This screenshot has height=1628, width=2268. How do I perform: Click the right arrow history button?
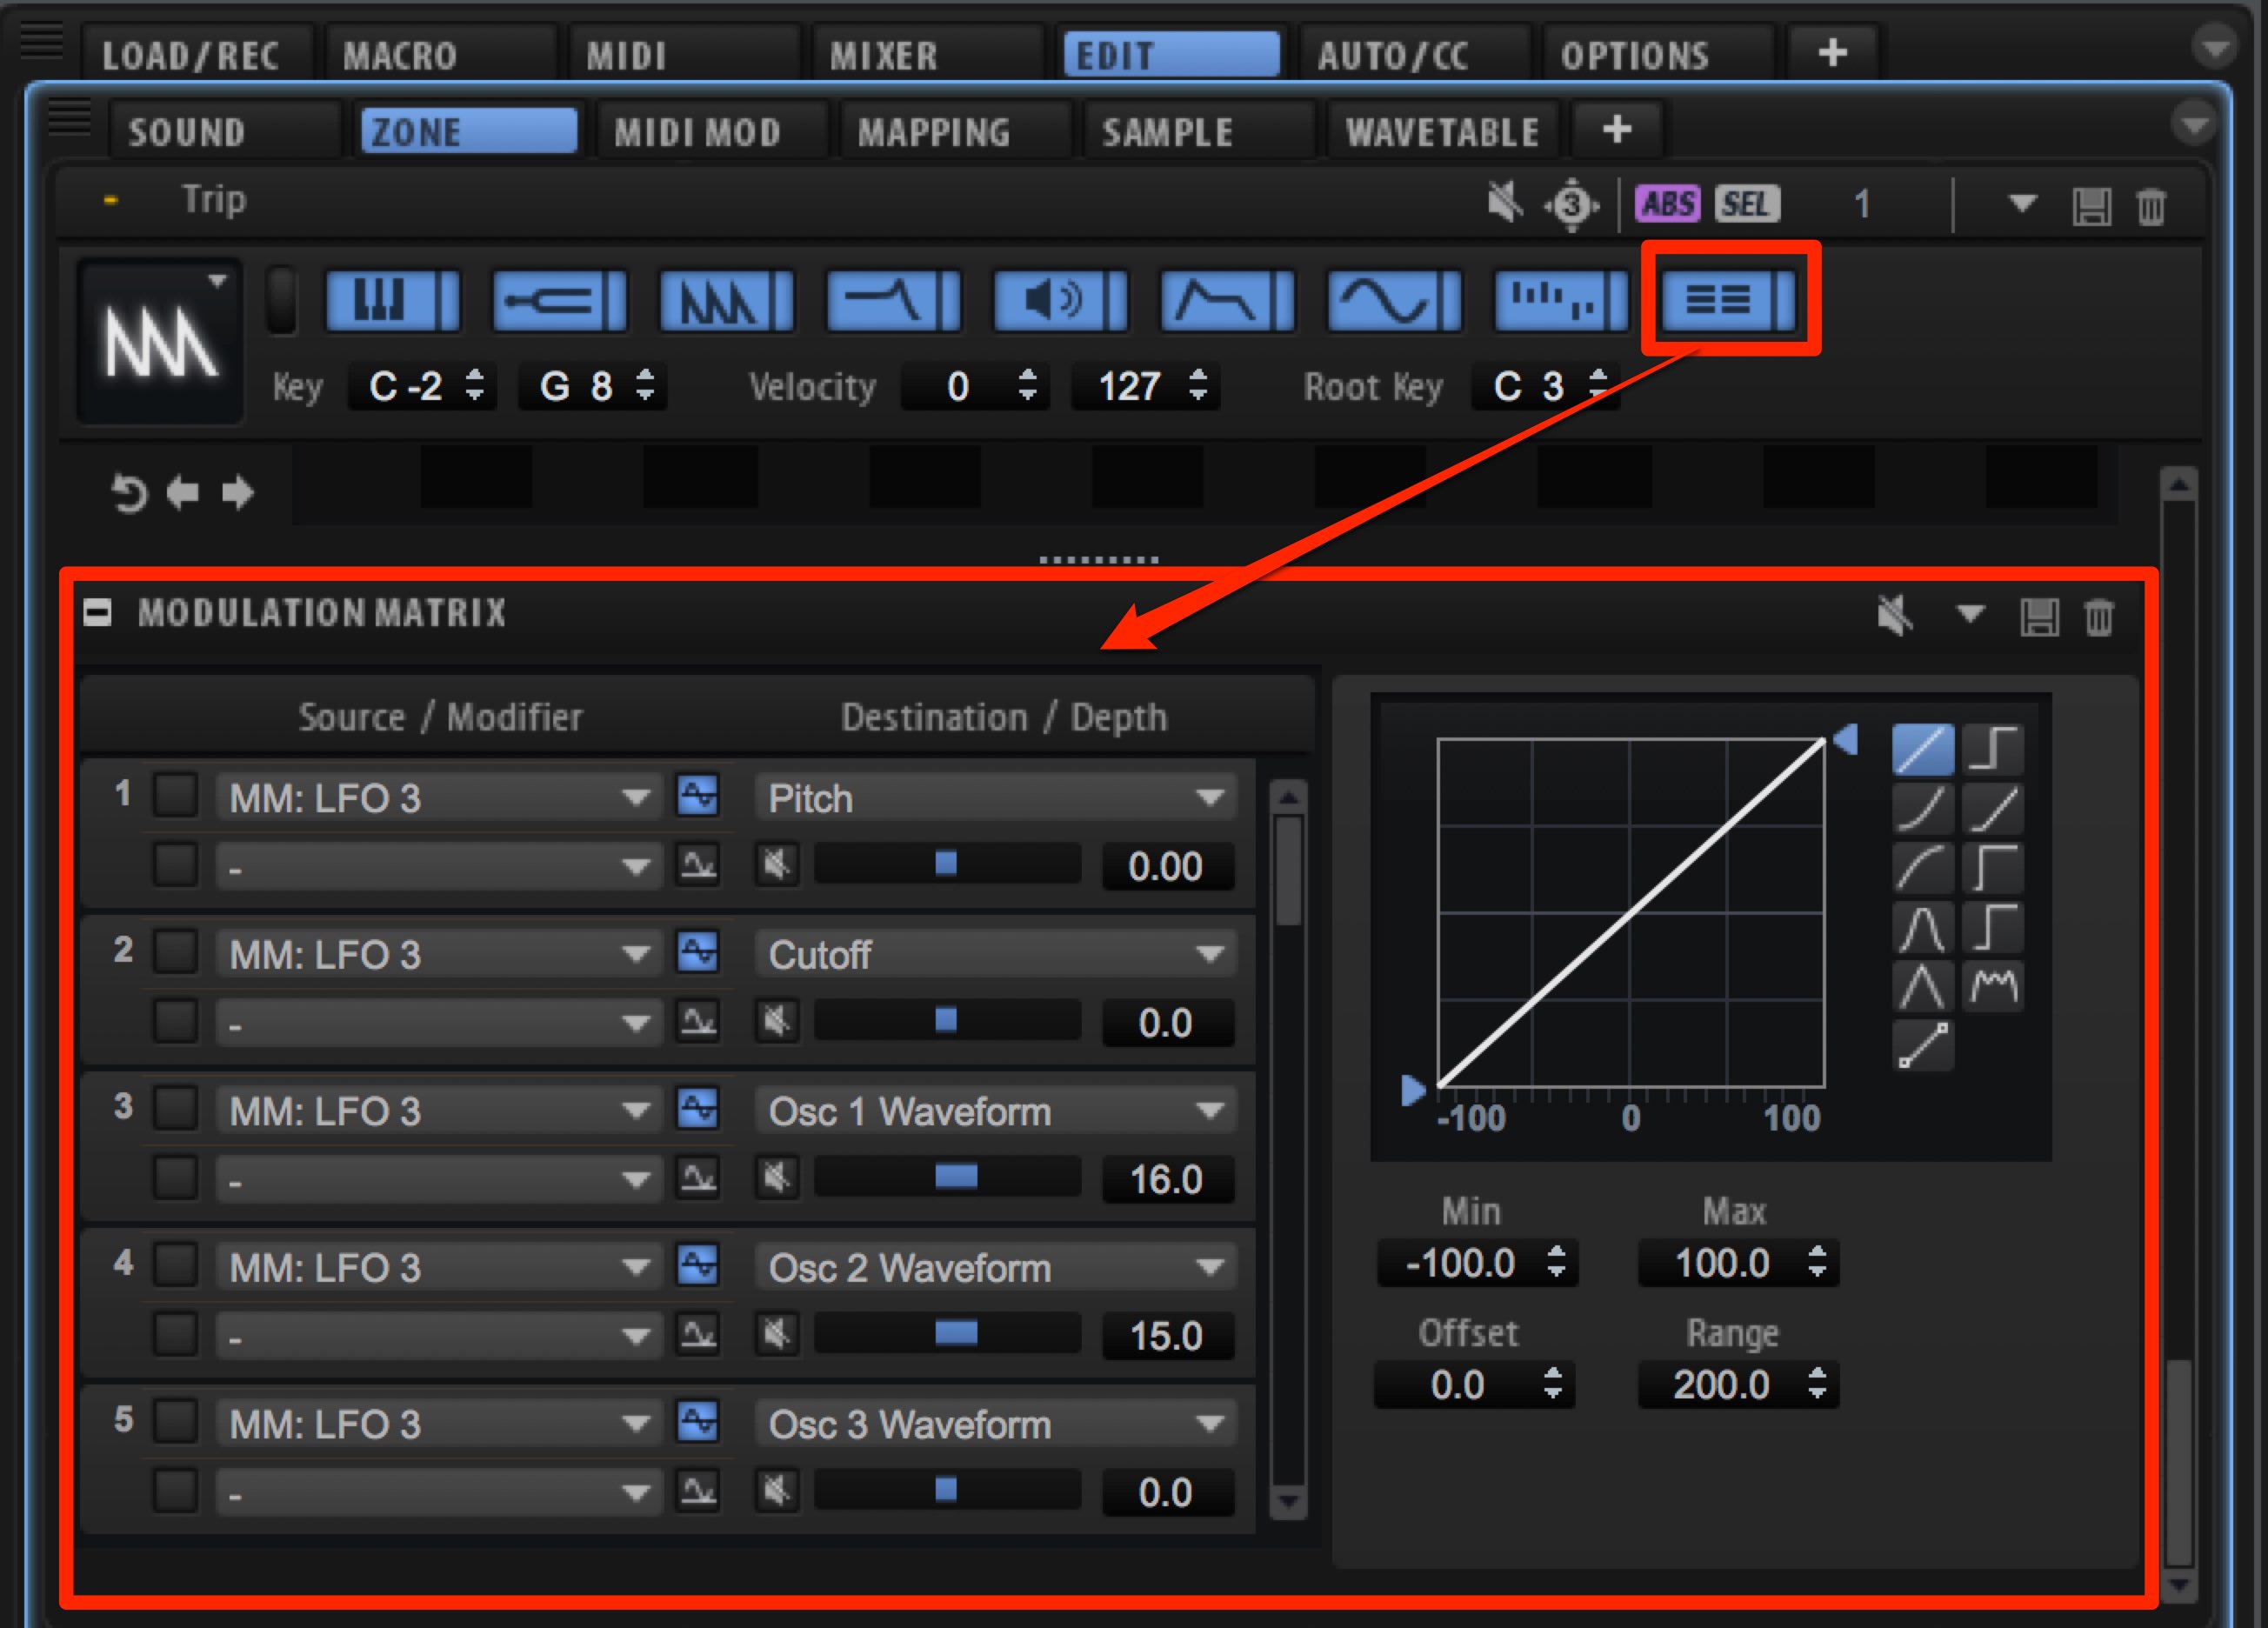tap(237, 493)
